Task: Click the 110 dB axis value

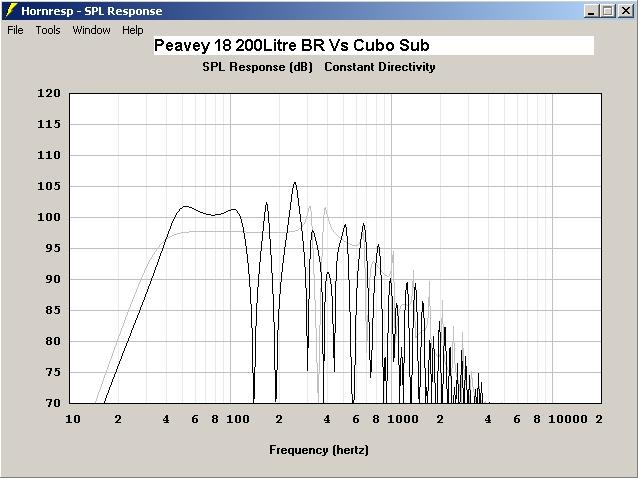Action: coord(49,155)
